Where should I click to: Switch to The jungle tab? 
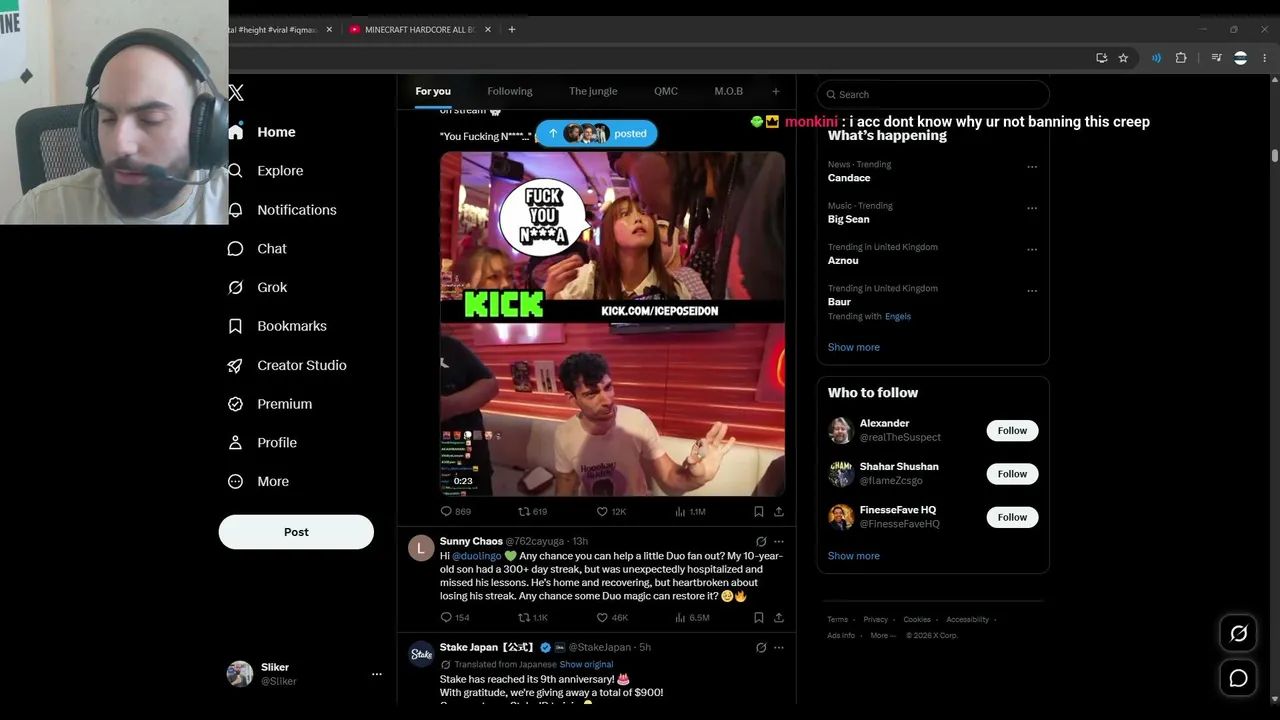tap(593, 91)
